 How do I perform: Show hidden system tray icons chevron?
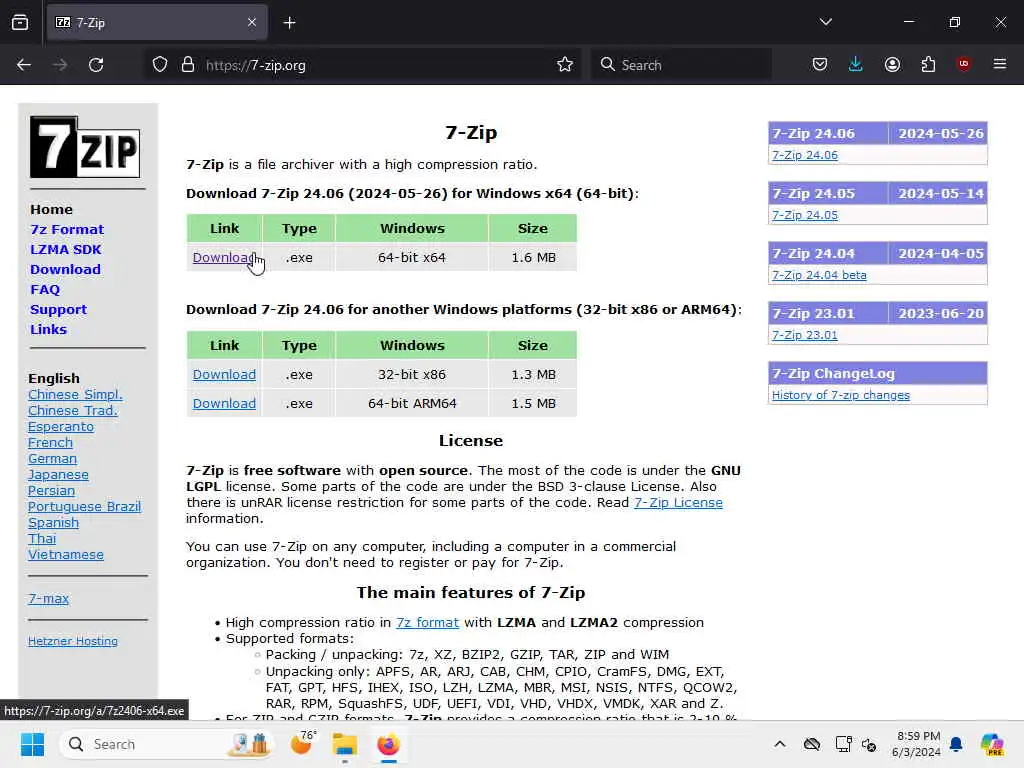click(780, 744)
